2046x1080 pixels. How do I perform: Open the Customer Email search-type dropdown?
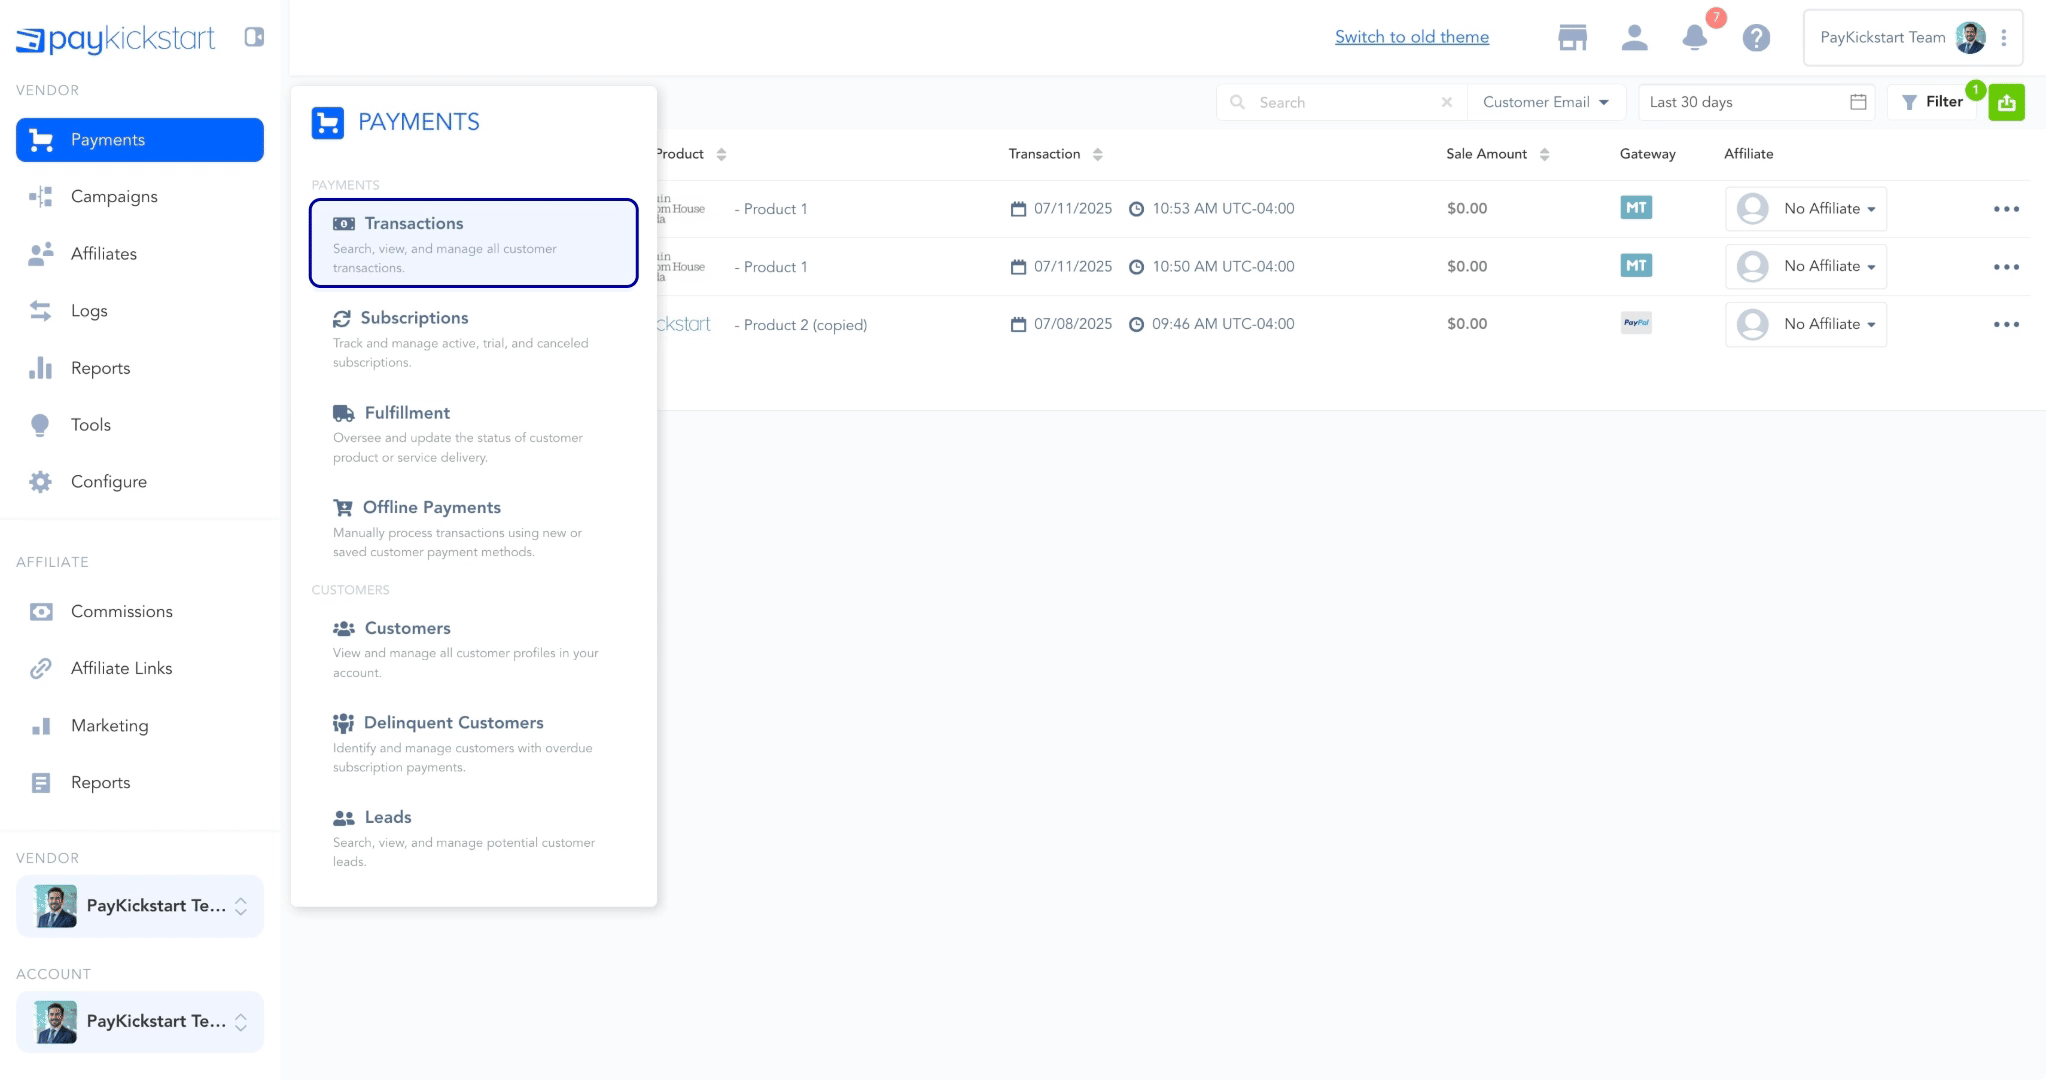pos(1546,102)
